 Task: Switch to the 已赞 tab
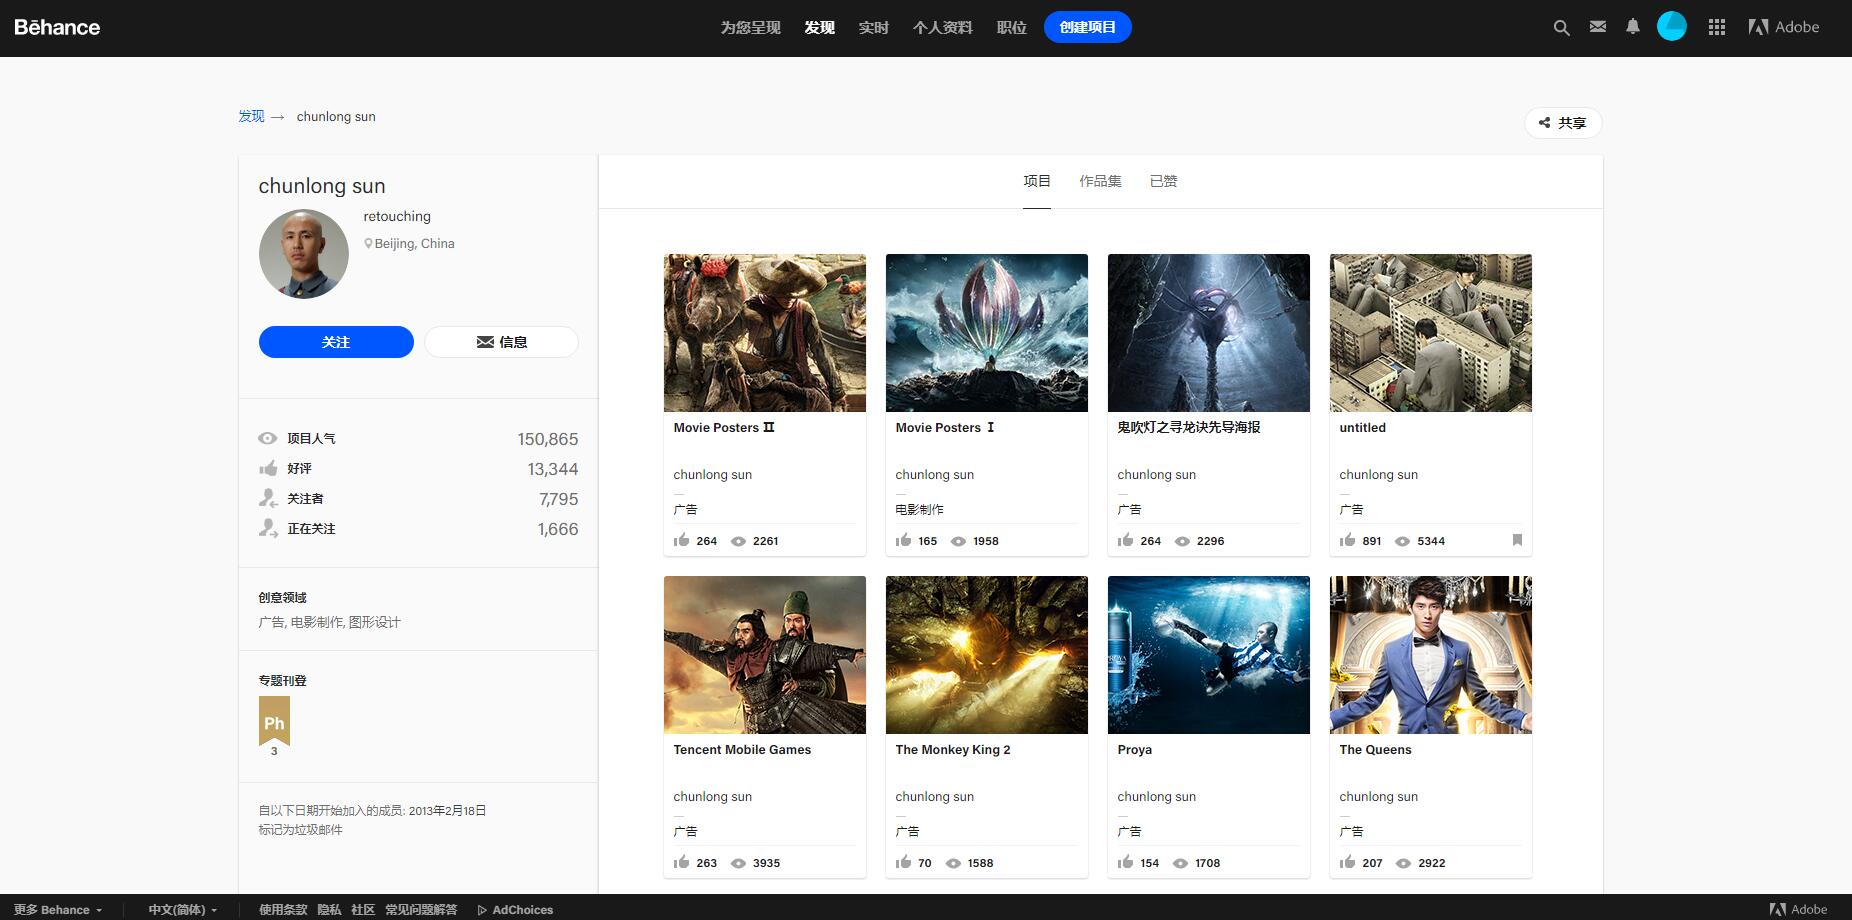point(1163,181)
